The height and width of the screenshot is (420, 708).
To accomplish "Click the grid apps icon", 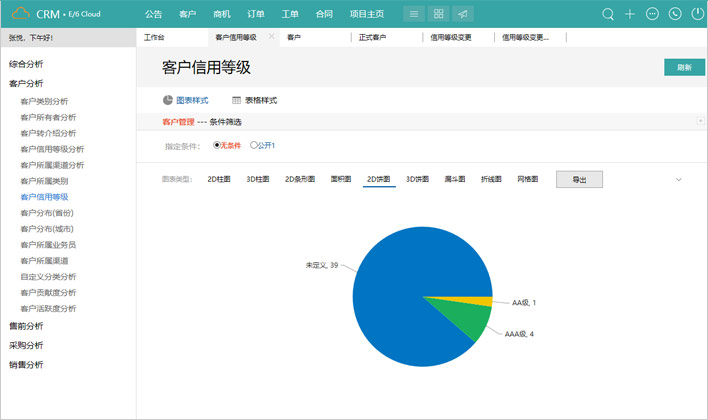I will (438, 14).
